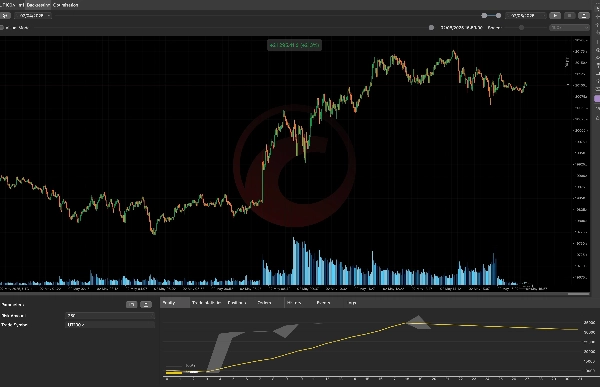
Task: Click the small pill button left of start date
Action: pyautogui.click(x=5, y=16)
